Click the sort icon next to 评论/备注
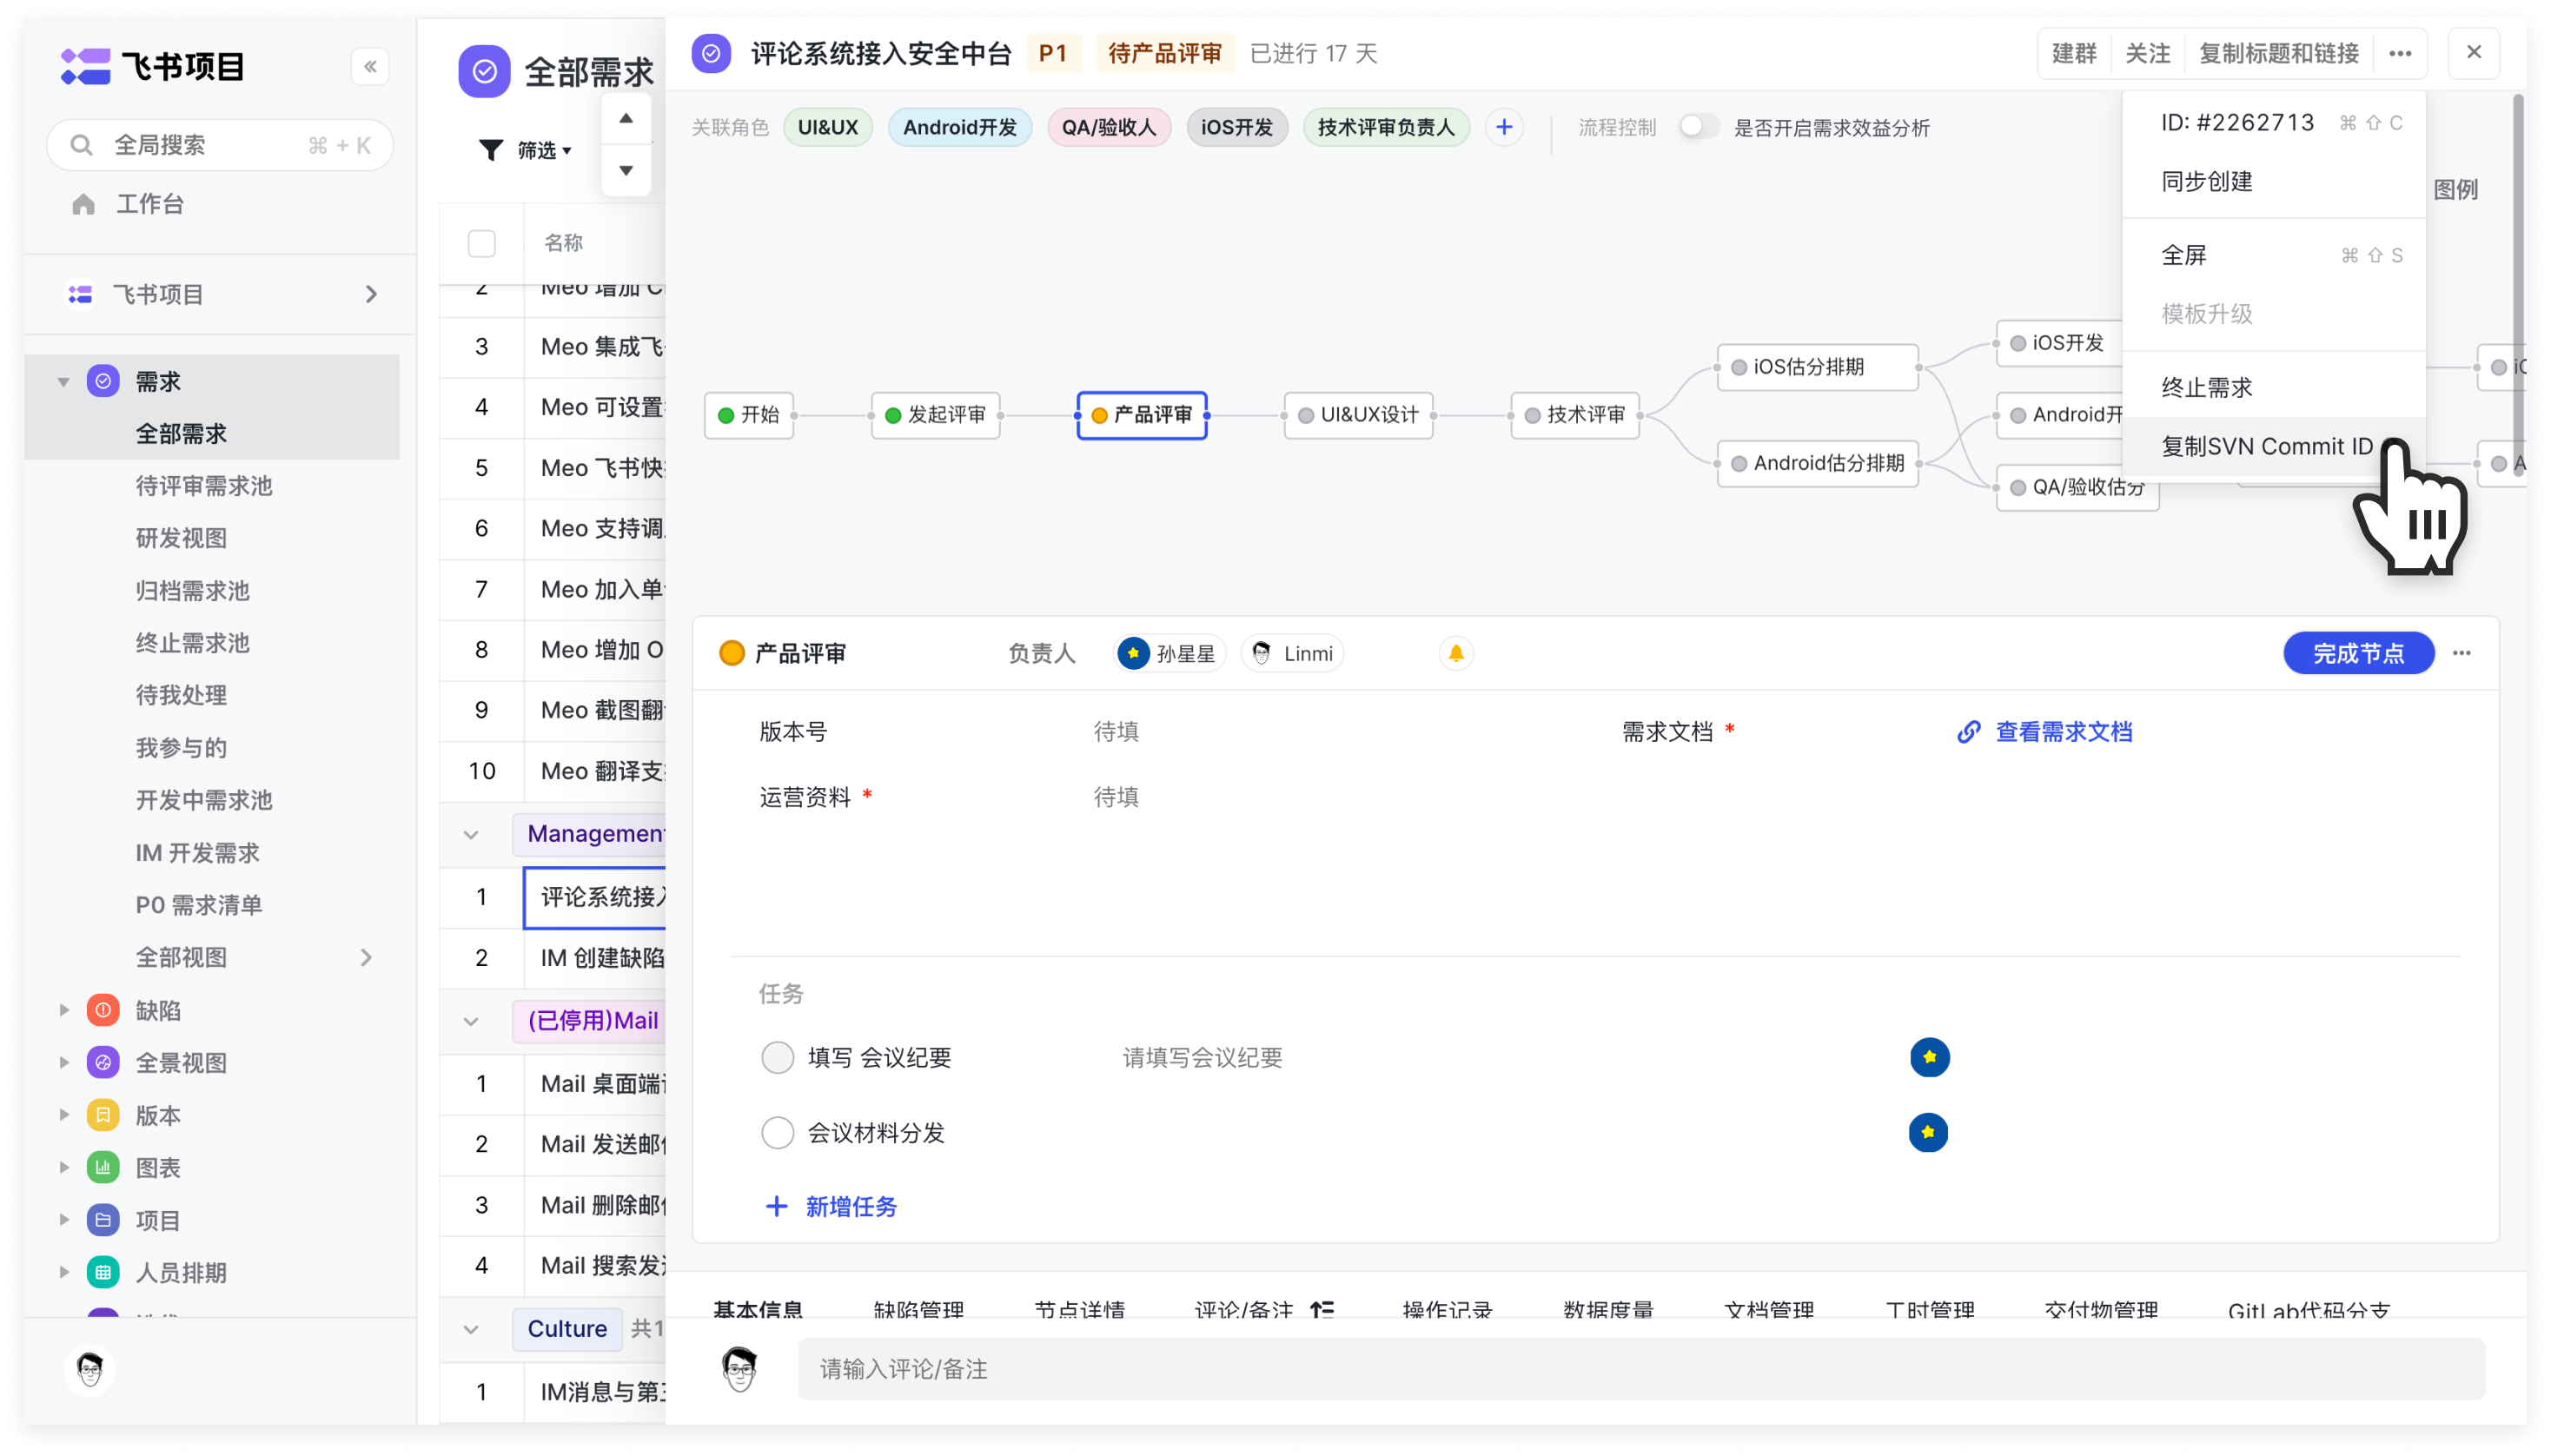2551x1456 pixels. click(x=1322, y=1310)
